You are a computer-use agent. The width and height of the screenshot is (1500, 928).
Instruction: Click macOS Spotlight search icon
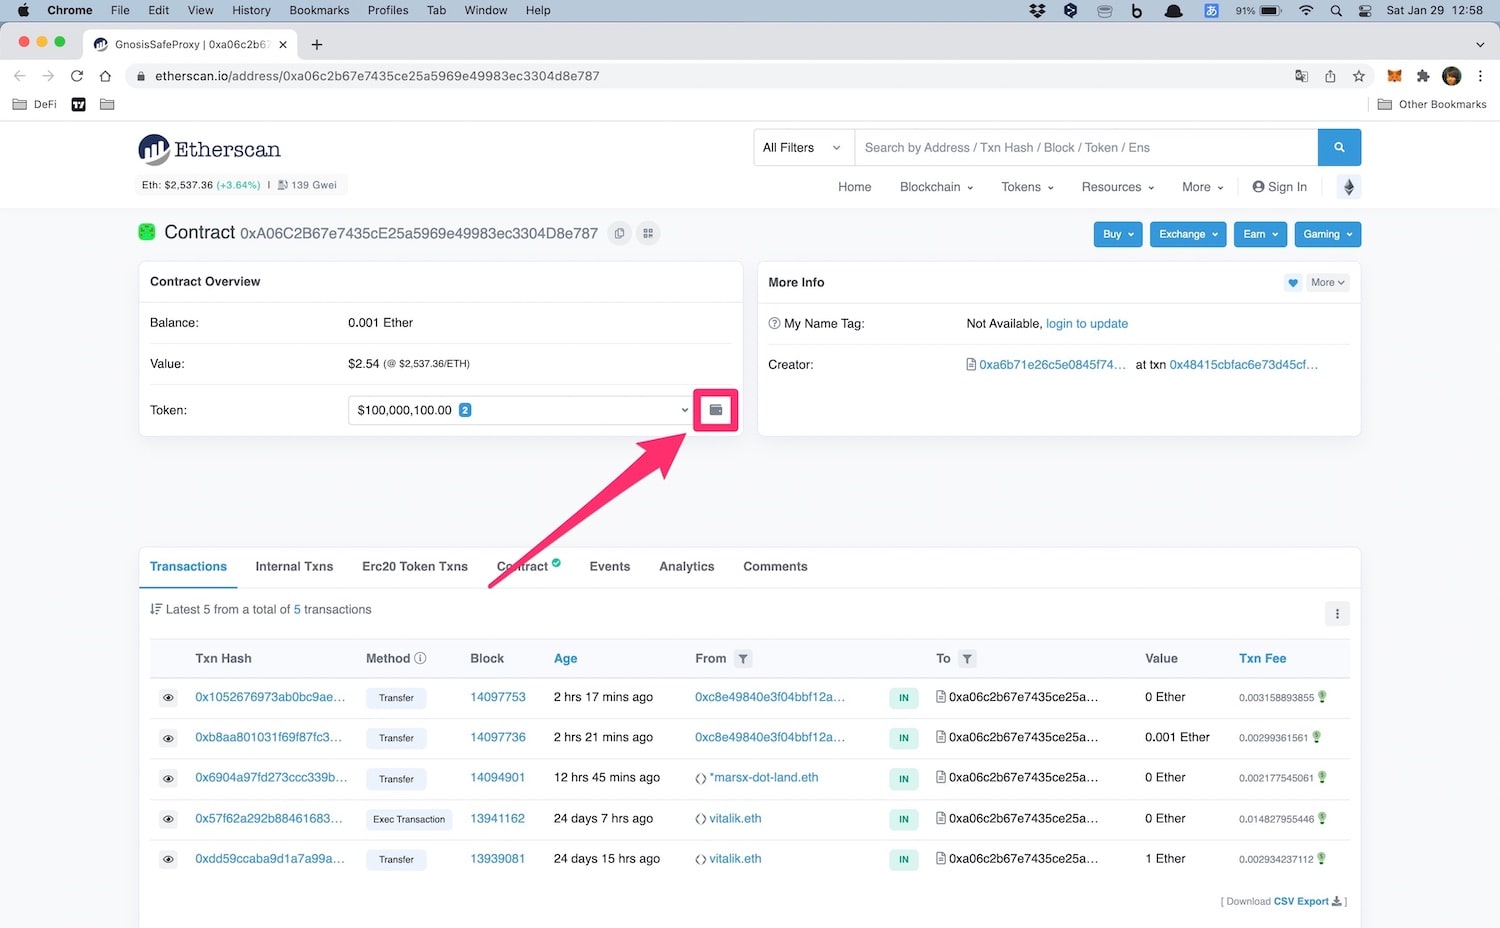tap(1336, 10)
